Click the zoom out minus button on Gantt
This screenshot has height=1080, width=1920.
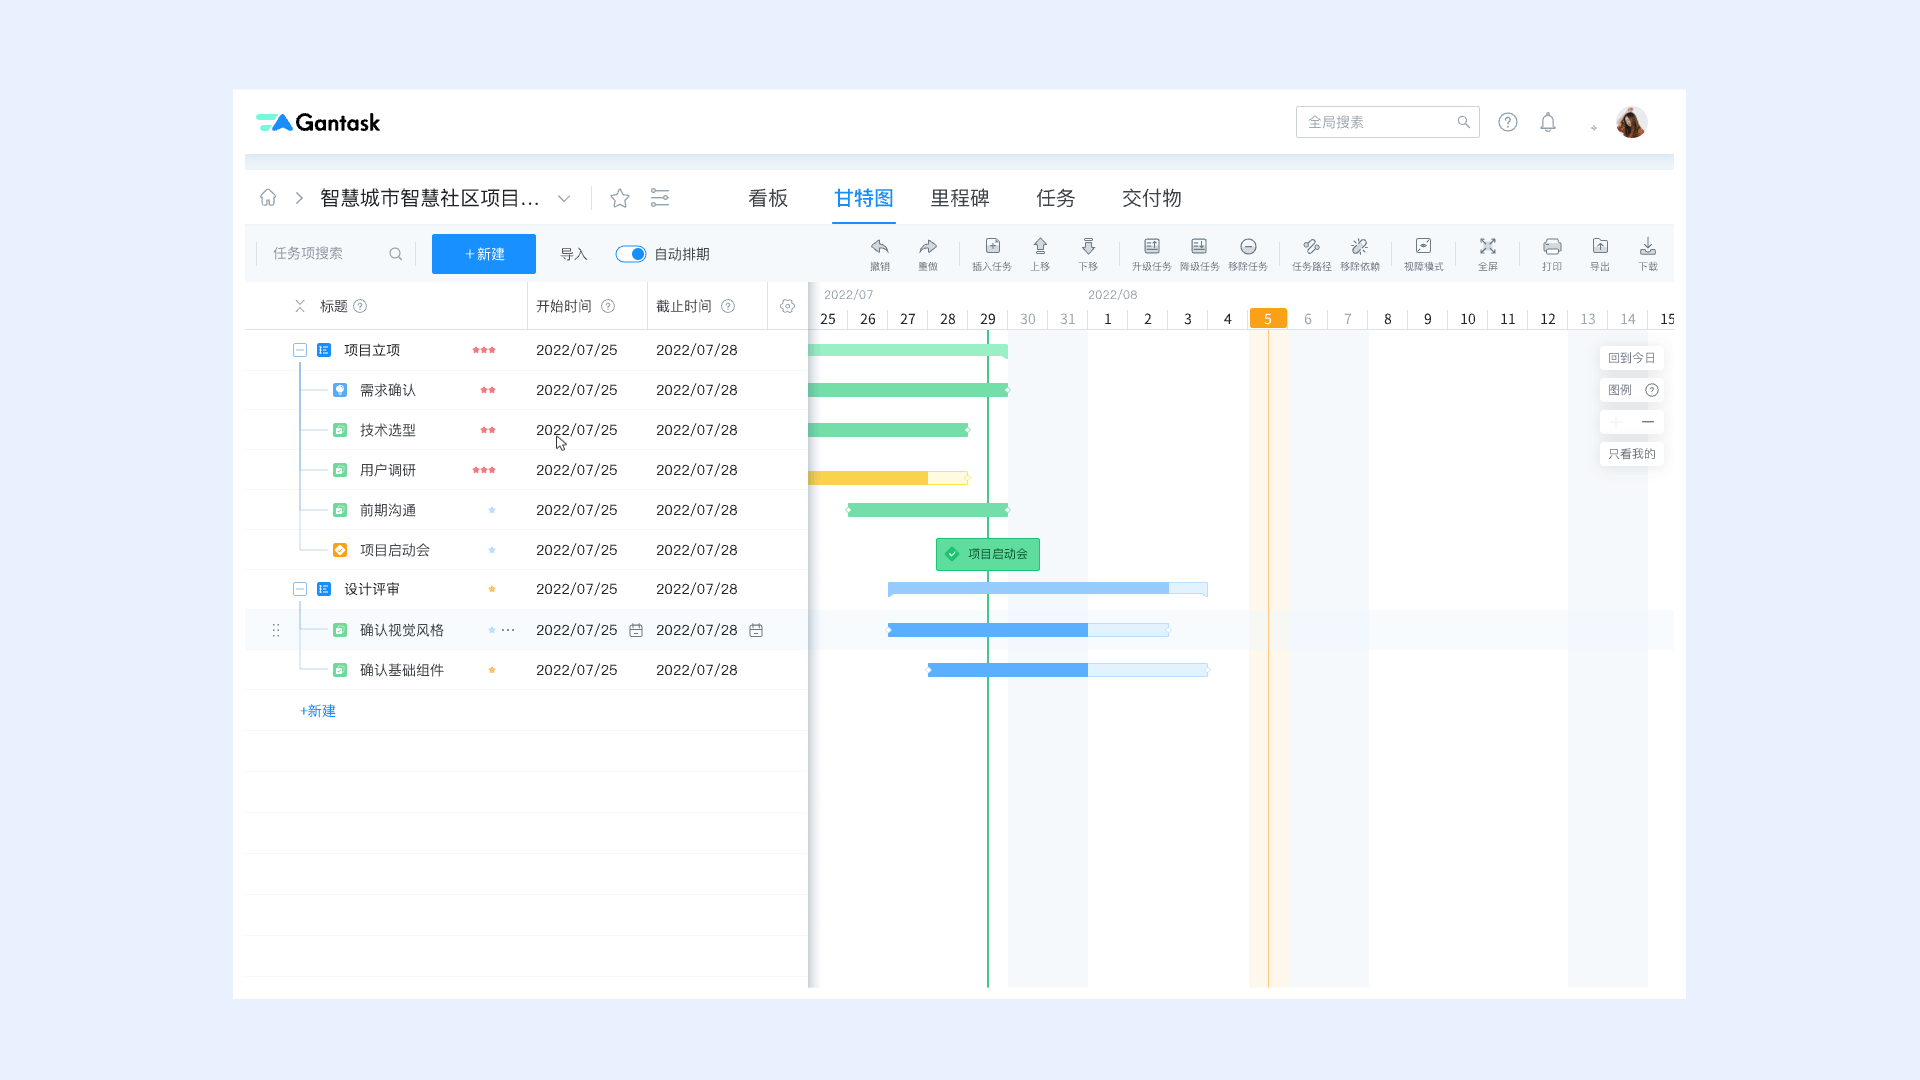pyautogui.click(x=1648, y=422)
